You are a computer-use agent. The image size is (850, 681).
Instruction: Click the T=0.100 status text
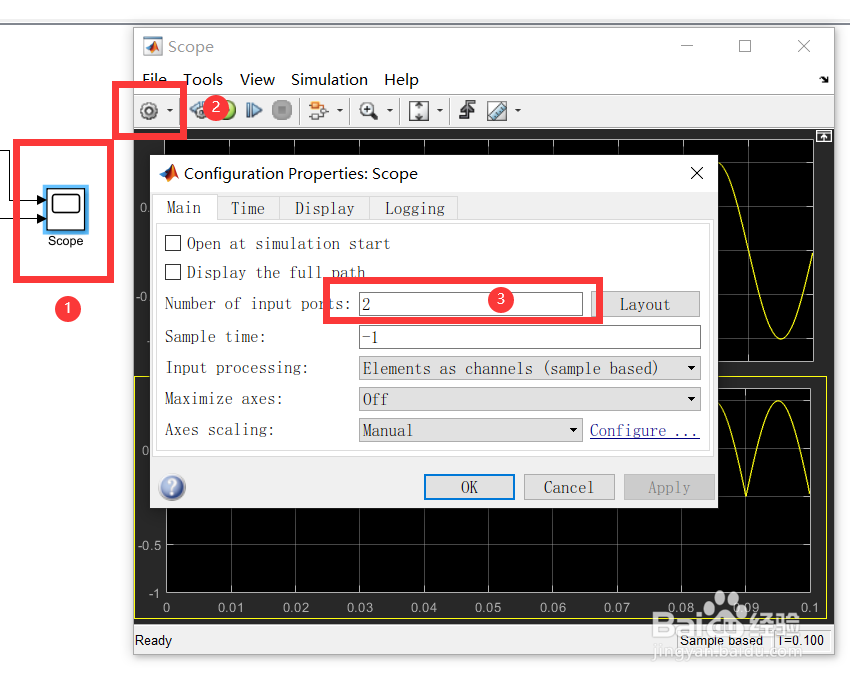tap(801, 641)
